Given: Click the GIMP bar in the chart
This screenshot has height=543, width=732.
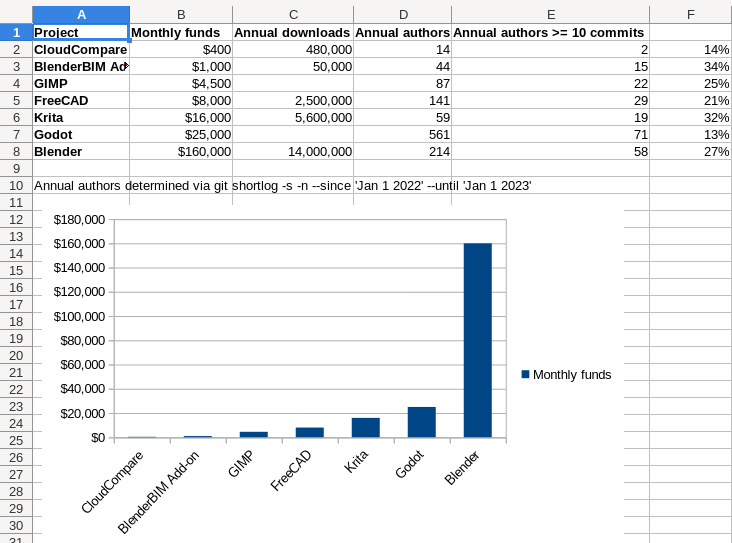Looking at the screenshot, I should (x=253, y=435).
